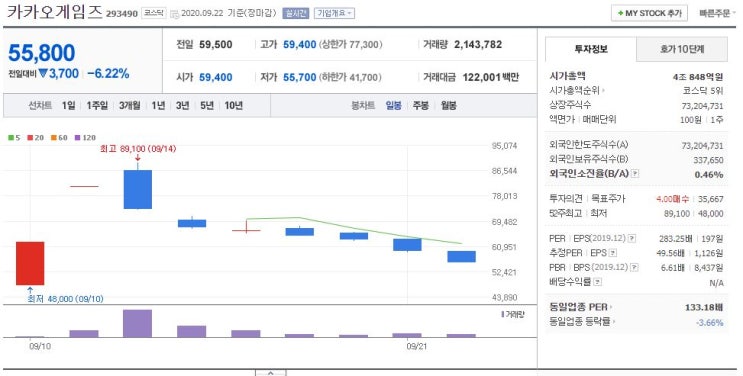Click the 전일 value 59,500
This screenshot has height=376, width=743.
[x=216, y=45]
